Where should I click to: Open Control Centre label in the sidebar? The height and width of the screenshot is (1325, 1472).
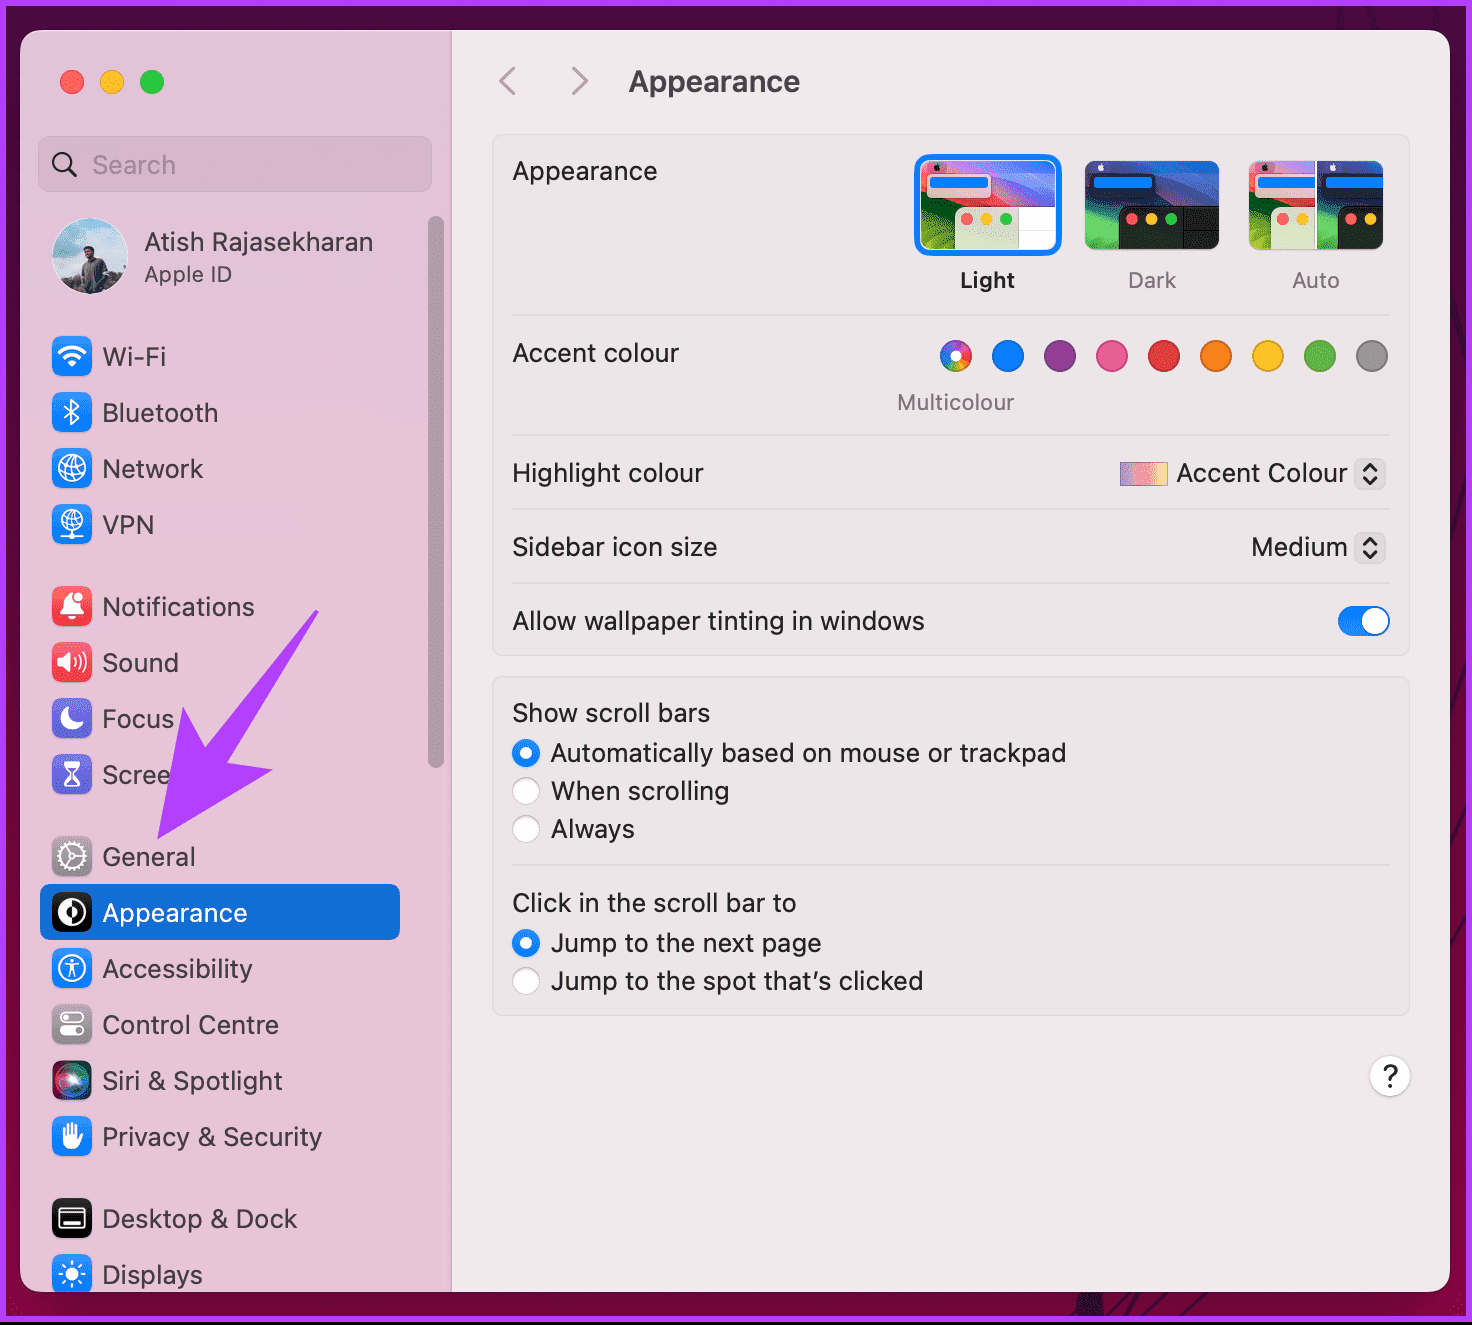[190, 1025]
